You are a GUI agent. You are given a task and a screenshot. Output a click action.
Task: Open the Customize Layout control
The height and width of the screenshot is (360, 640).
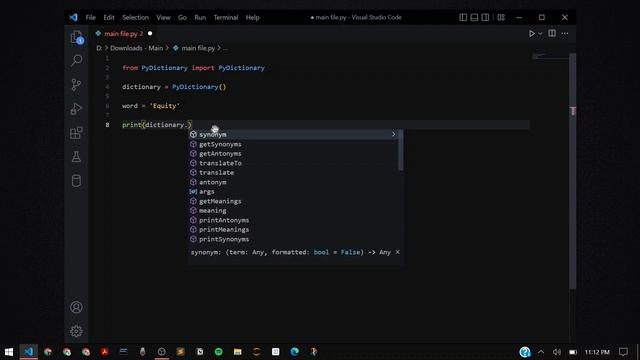point(501,17)
